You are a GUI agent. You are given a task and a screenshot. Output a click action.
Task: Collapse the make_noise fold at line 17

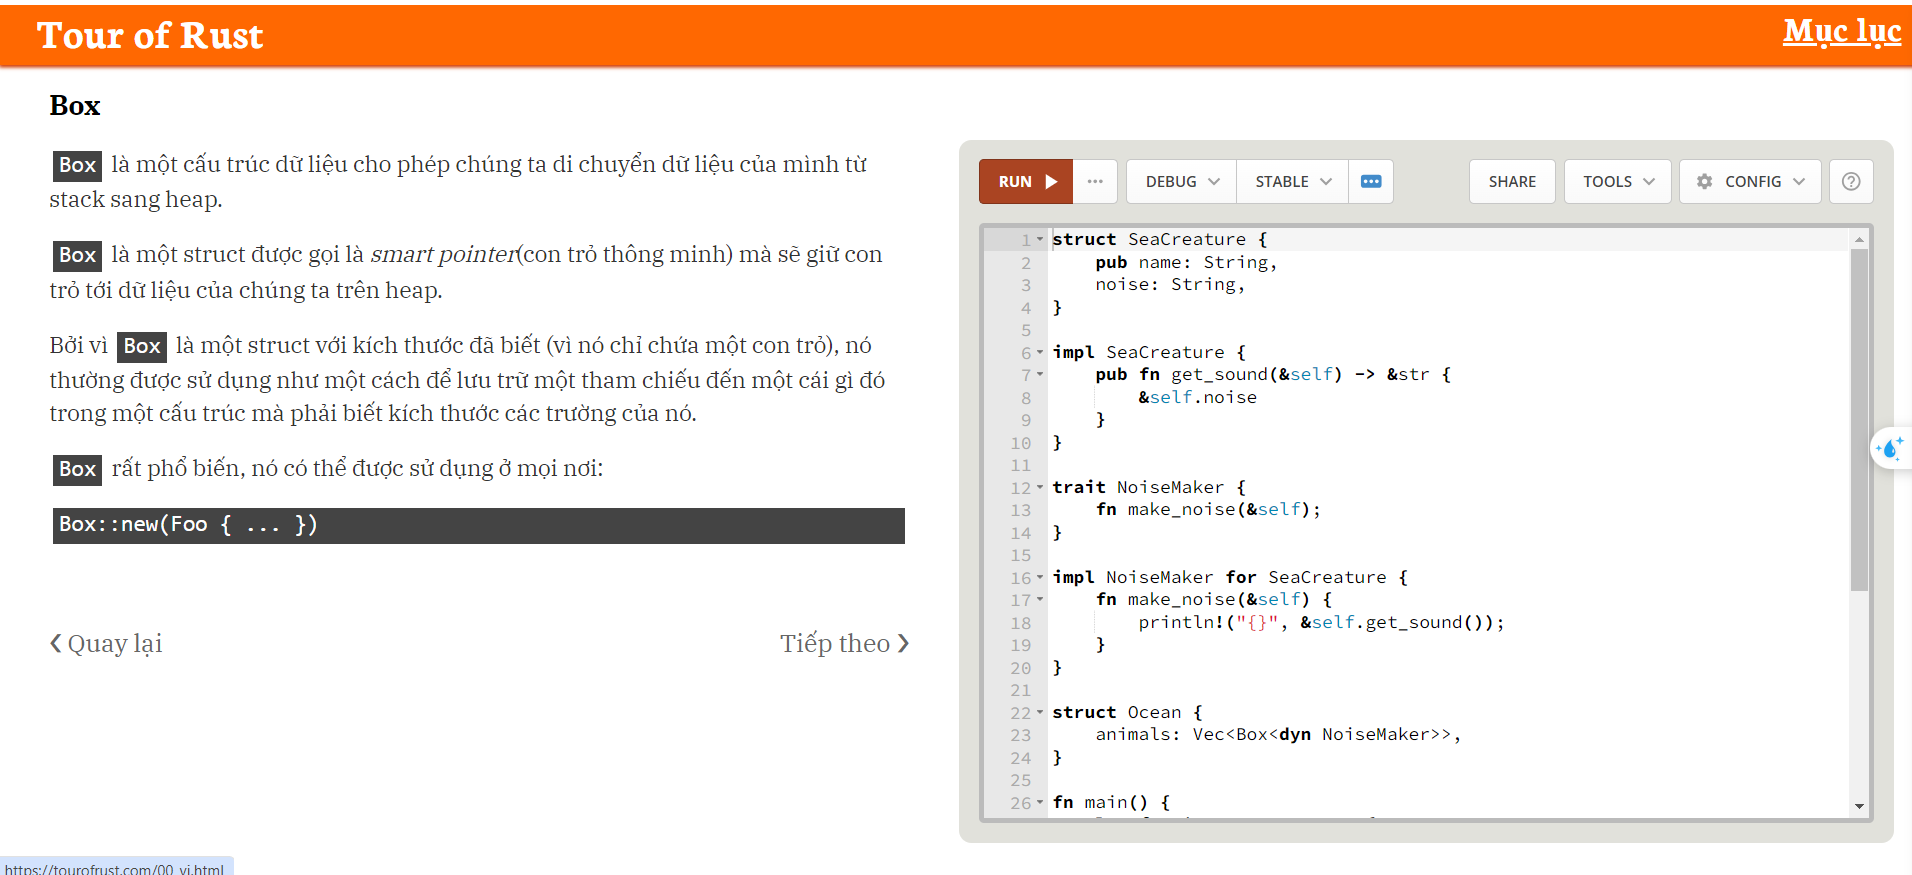click(x=1040, y=600)
